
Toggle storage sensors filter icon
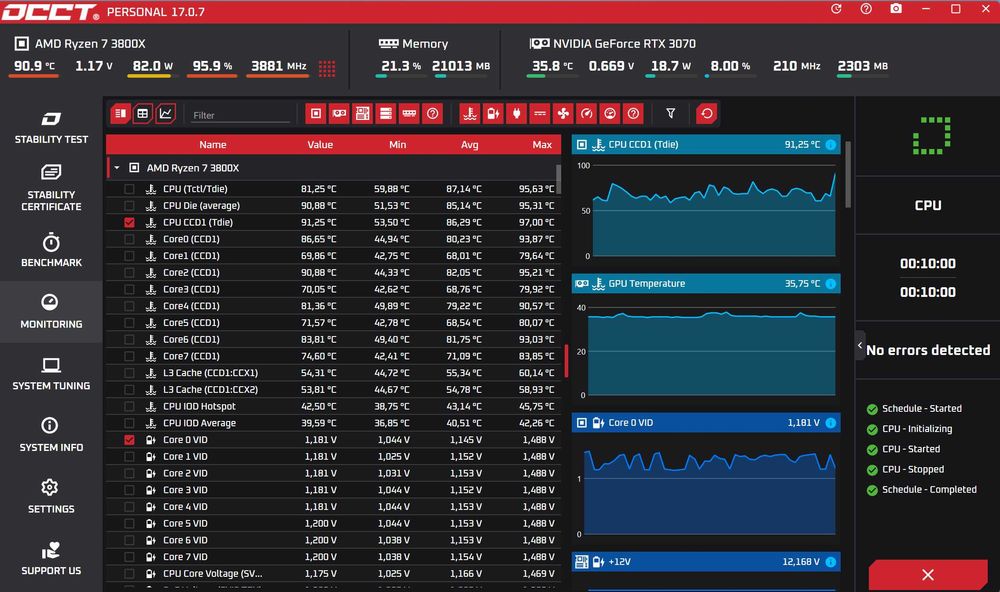(x=386, y=114)
